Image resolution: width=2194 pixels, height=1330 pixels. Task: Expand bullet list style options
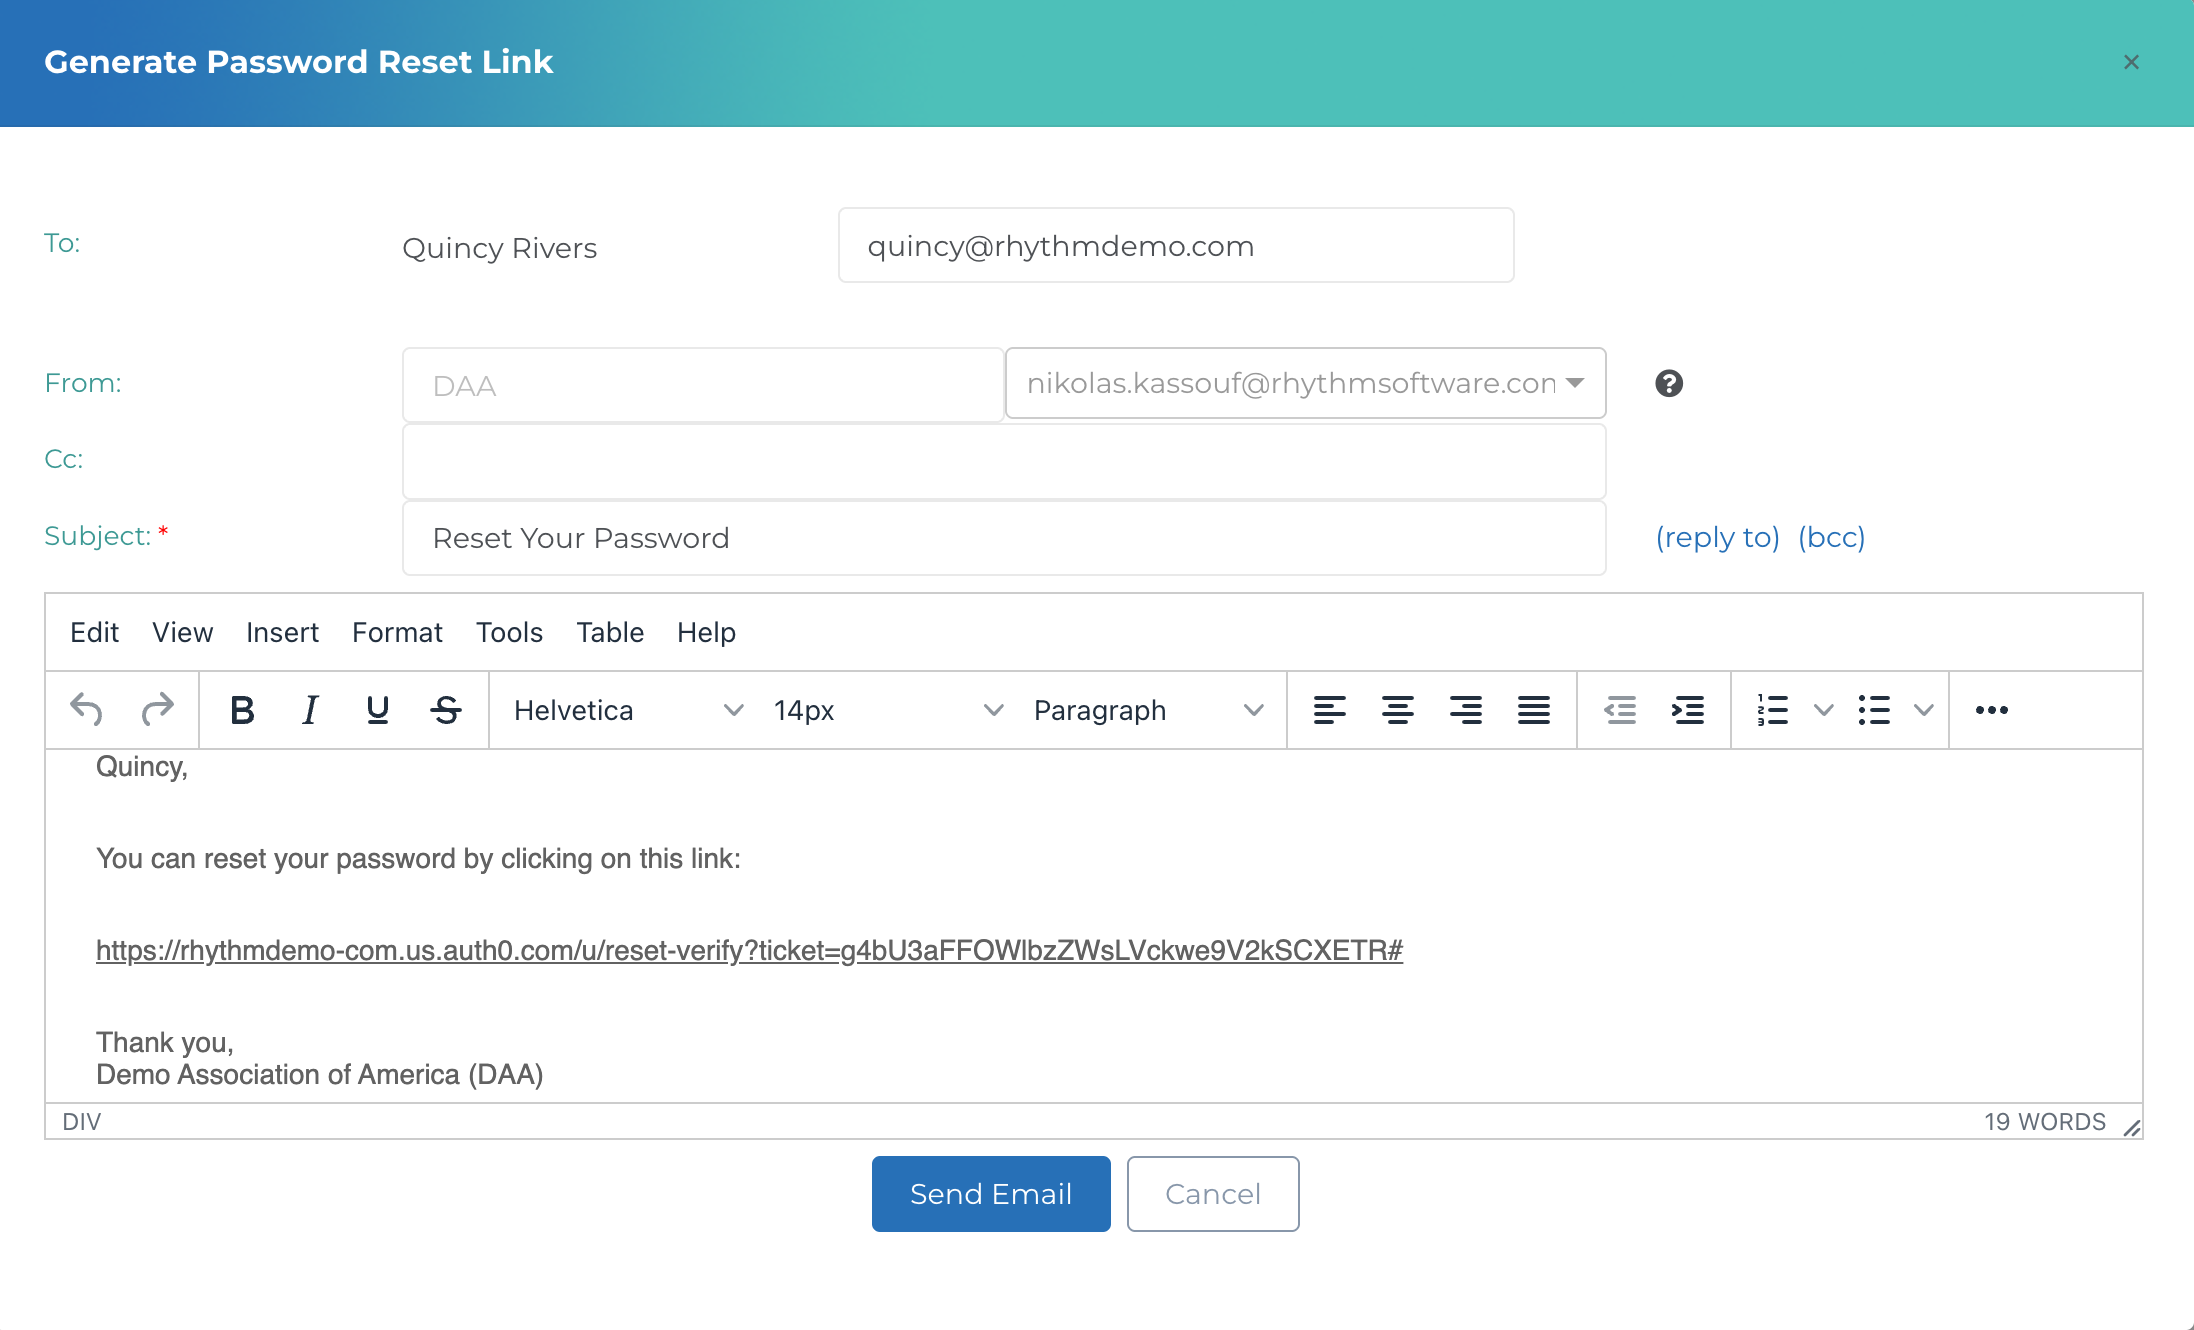coord(1924,710)
